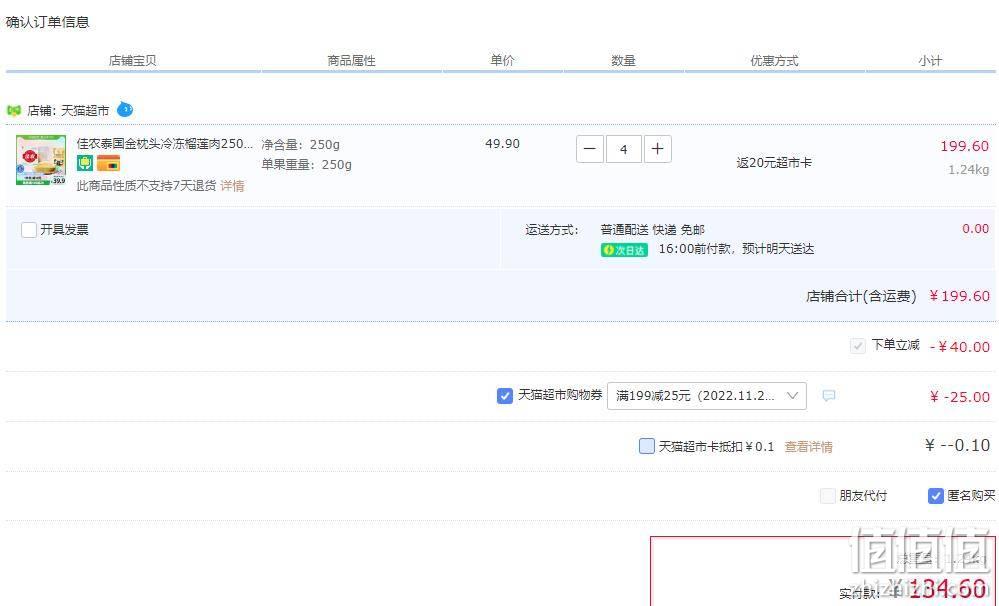Click the unit price 49.90
This screenshot has width=999, height=606.
pos(503,144)
